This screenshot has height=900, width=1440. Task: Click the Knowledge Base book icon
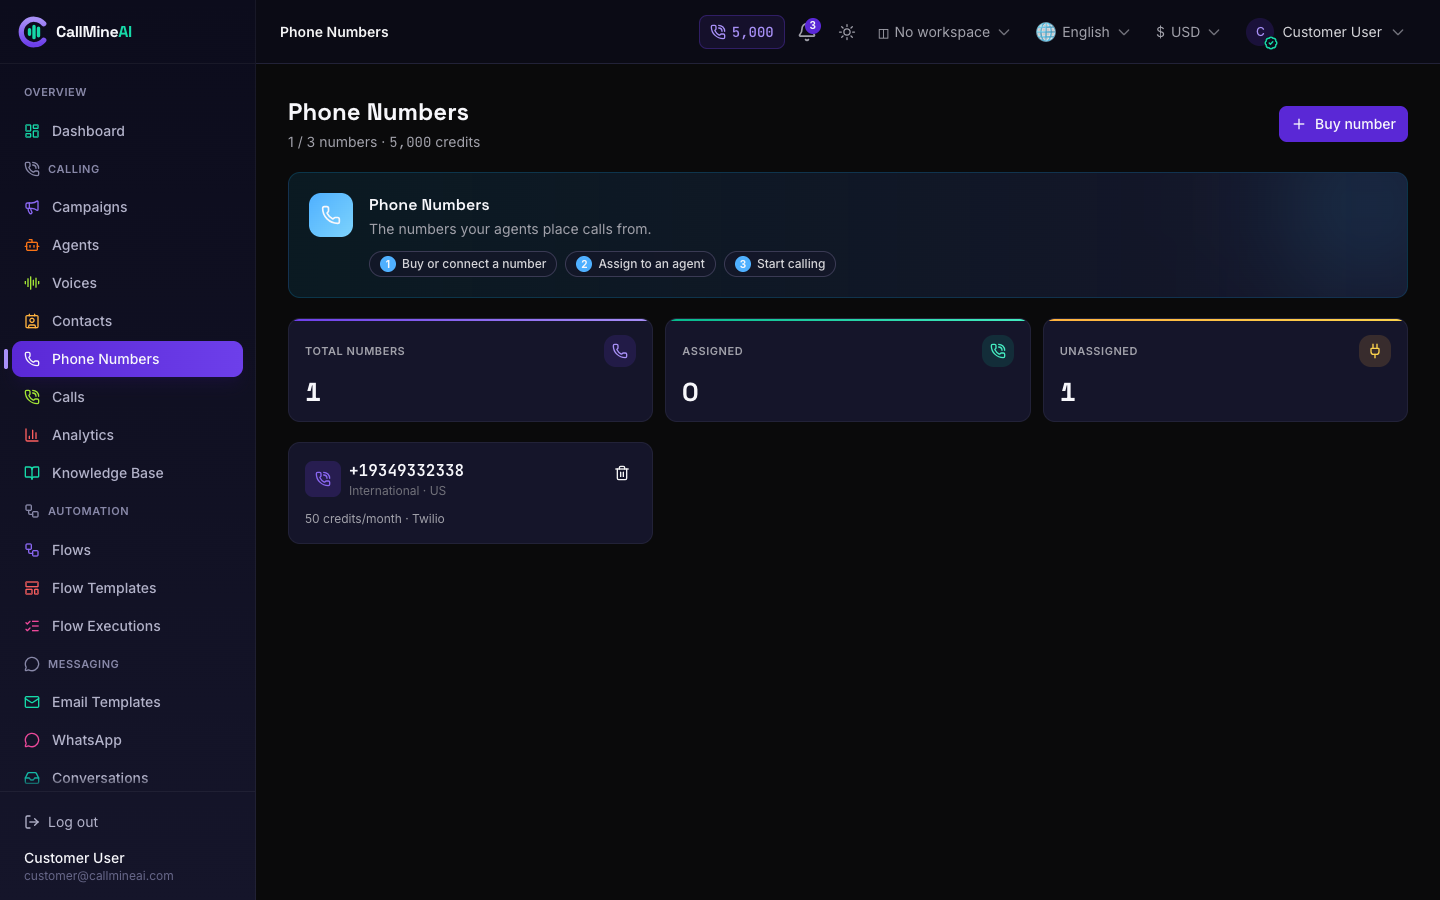[32, 473]
